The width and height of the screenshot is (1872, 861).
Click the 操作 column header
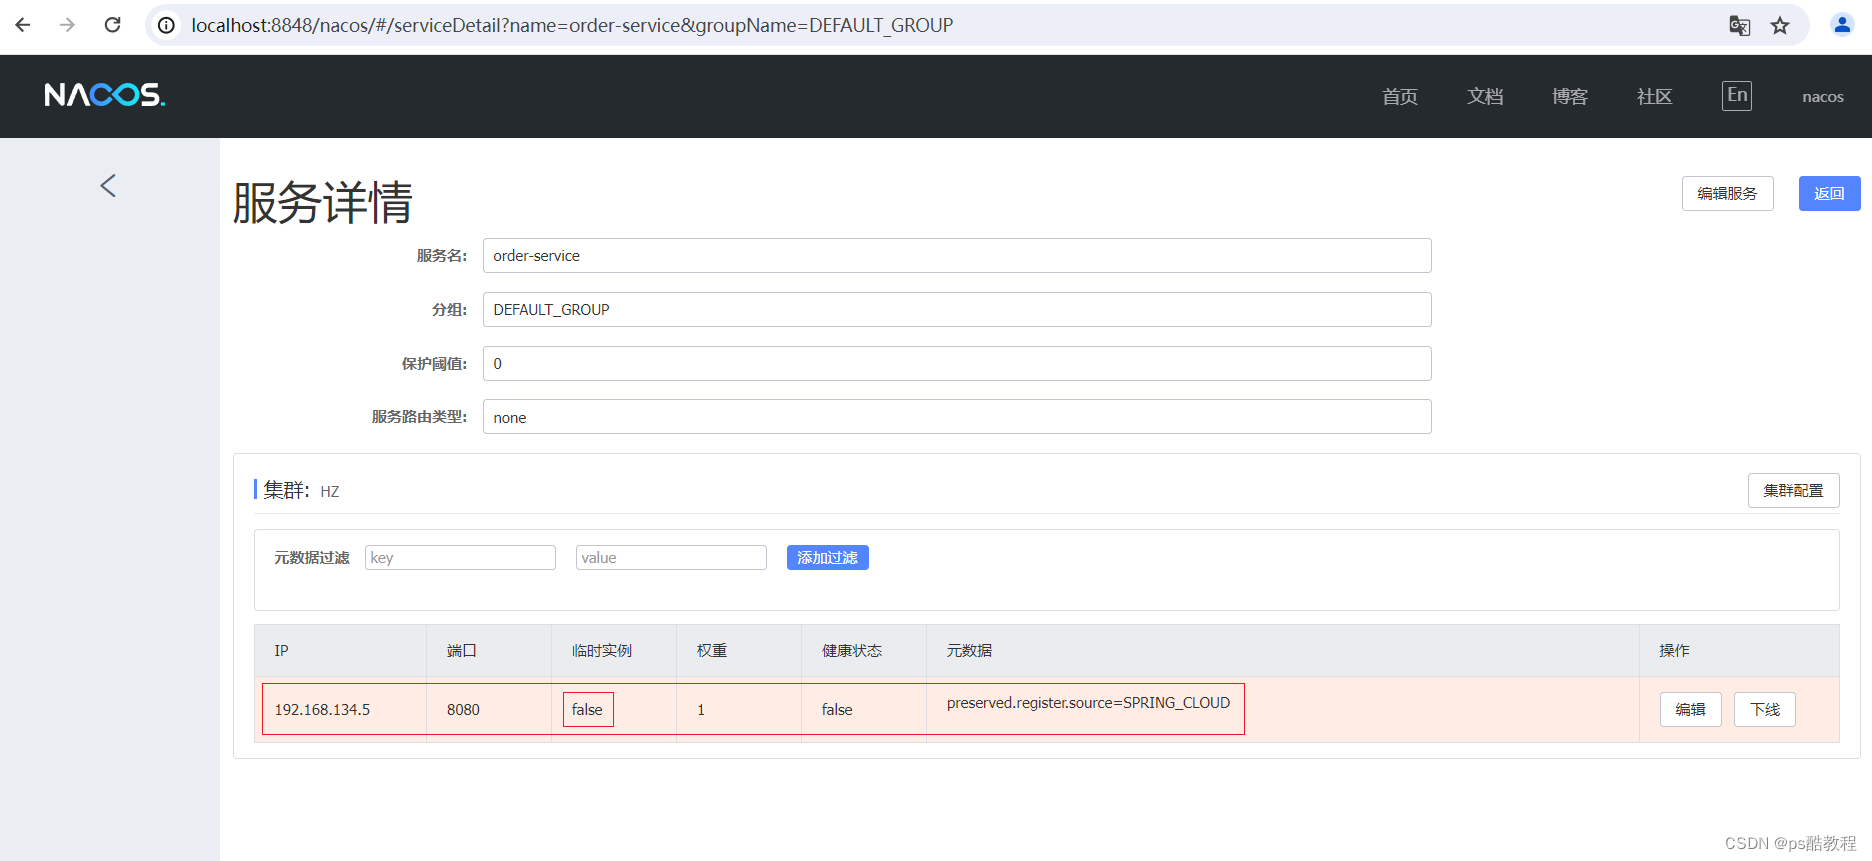[x=1674, y=651]
